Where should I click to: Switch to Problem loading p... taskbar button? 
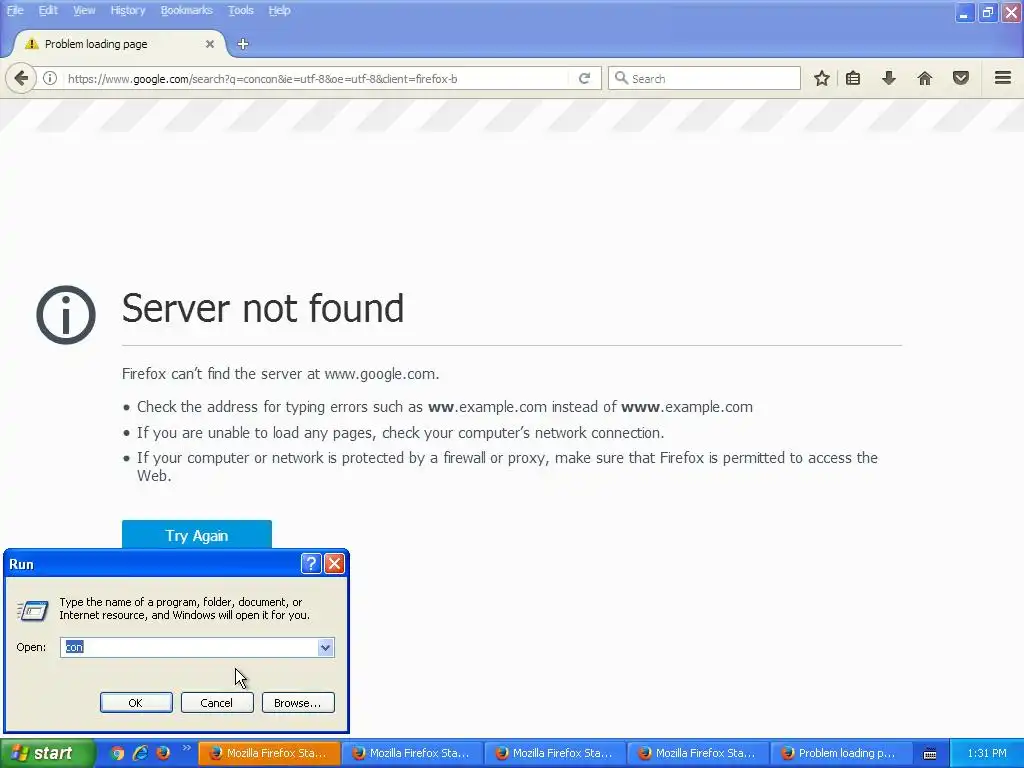pos(840,753)
